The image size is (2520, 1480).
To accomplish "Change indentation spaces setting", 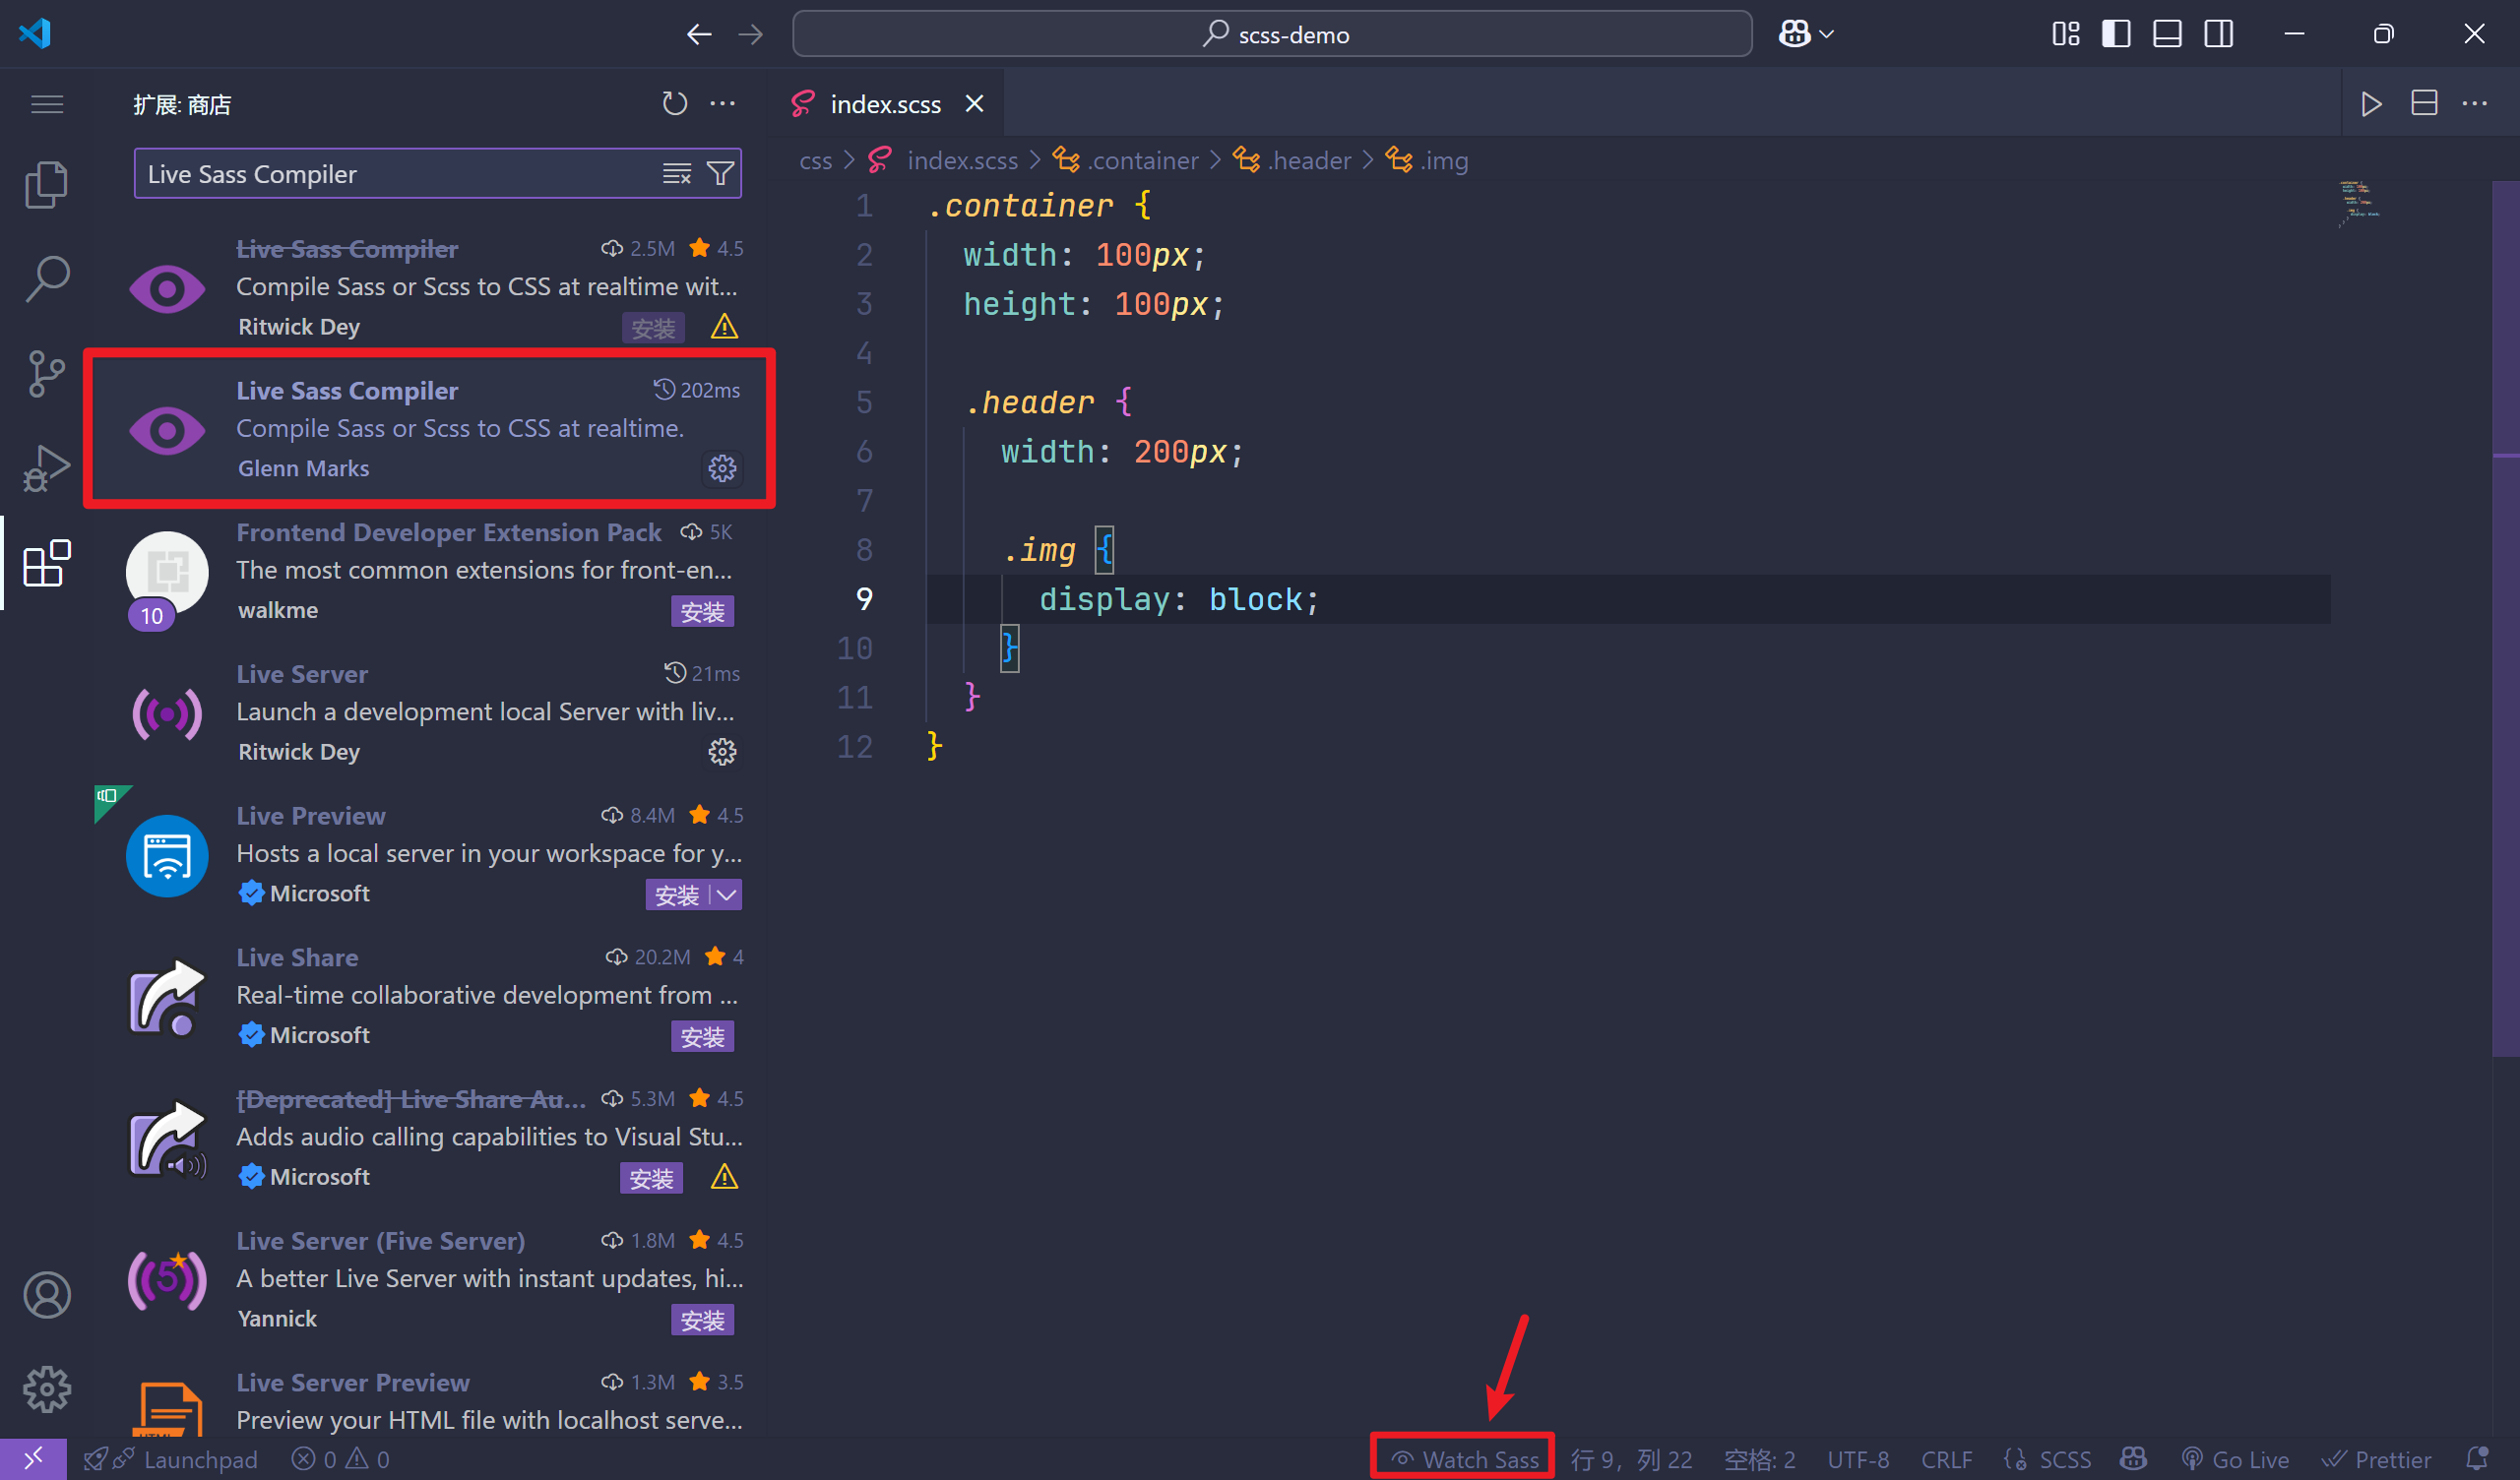I will tap(1760, 1460).
